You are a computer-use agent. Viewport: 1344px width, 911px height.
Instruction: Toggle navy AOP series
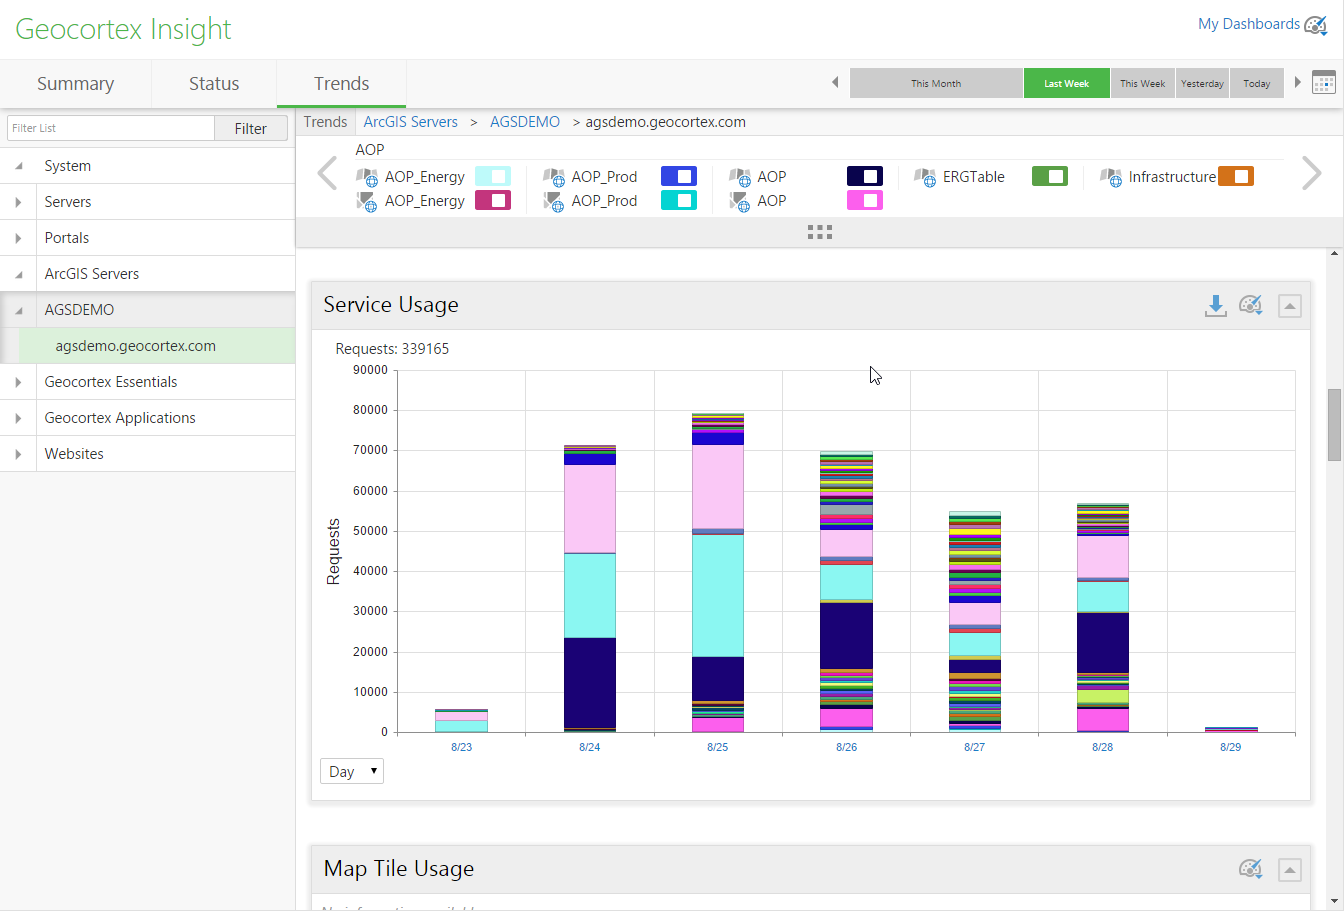pos(865,176)
